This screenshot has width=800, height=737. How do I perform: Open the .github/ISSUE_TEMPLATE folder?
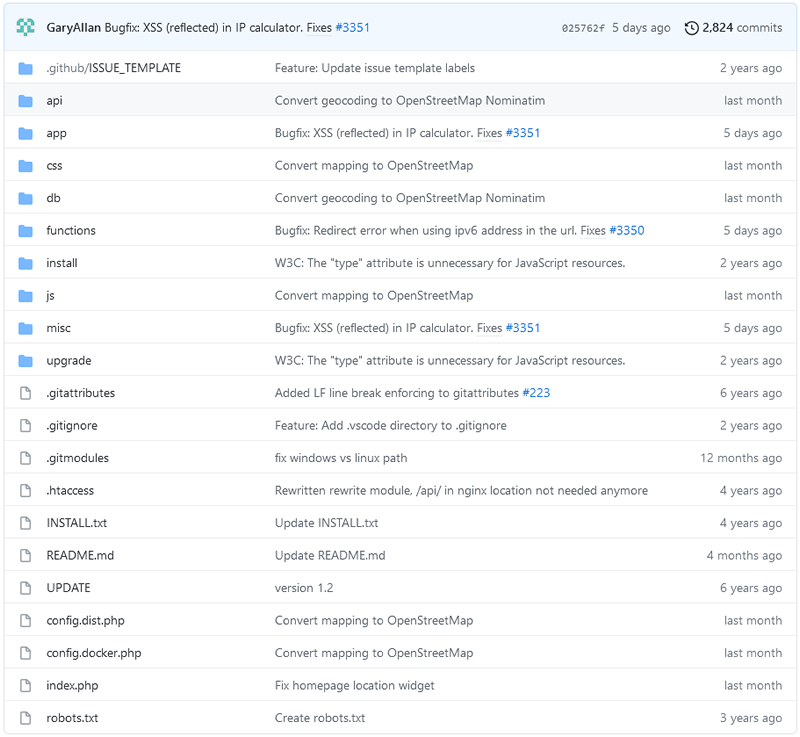113,68
